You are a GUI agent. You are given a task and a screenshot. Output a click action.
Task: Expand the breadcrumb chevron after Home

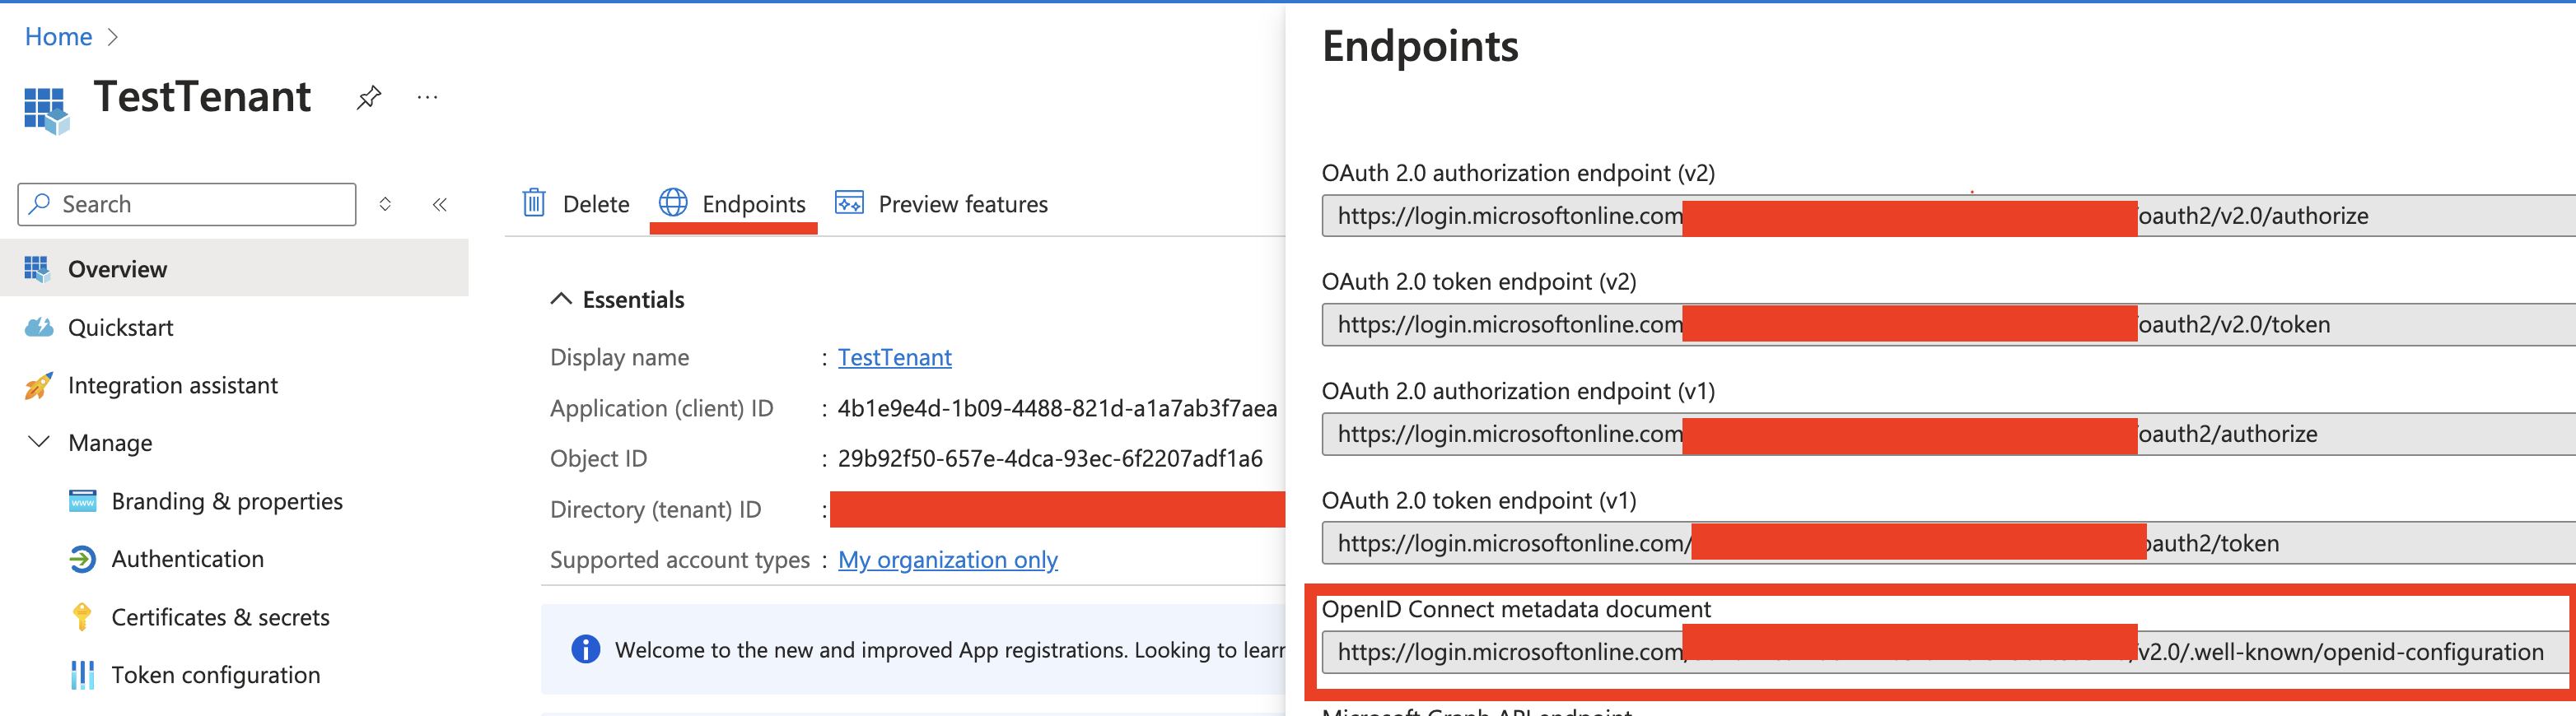(113, 37)
